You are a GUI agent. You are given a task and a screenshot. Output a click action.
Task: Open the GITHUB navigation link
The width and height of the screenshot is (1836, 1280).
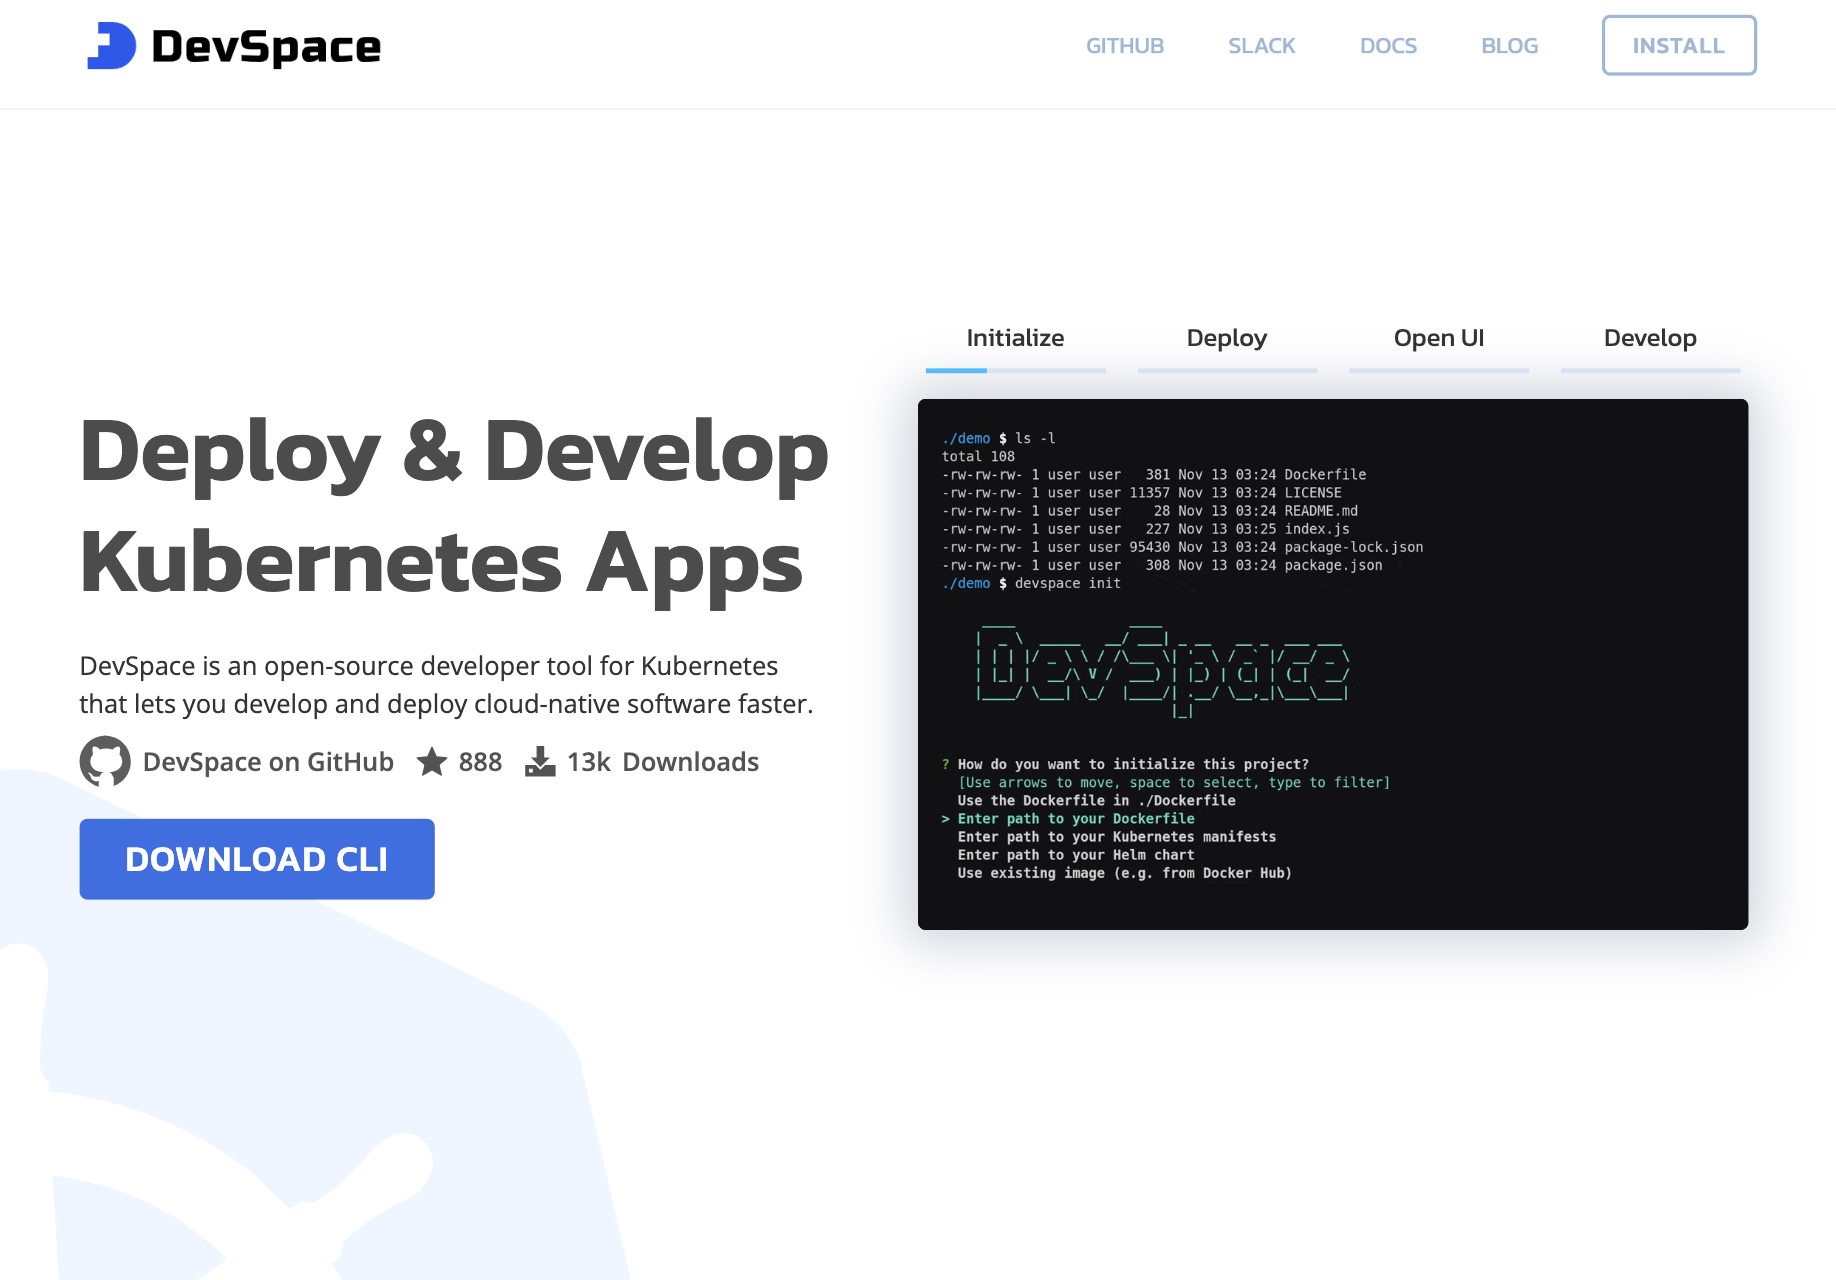[1125, 46]
